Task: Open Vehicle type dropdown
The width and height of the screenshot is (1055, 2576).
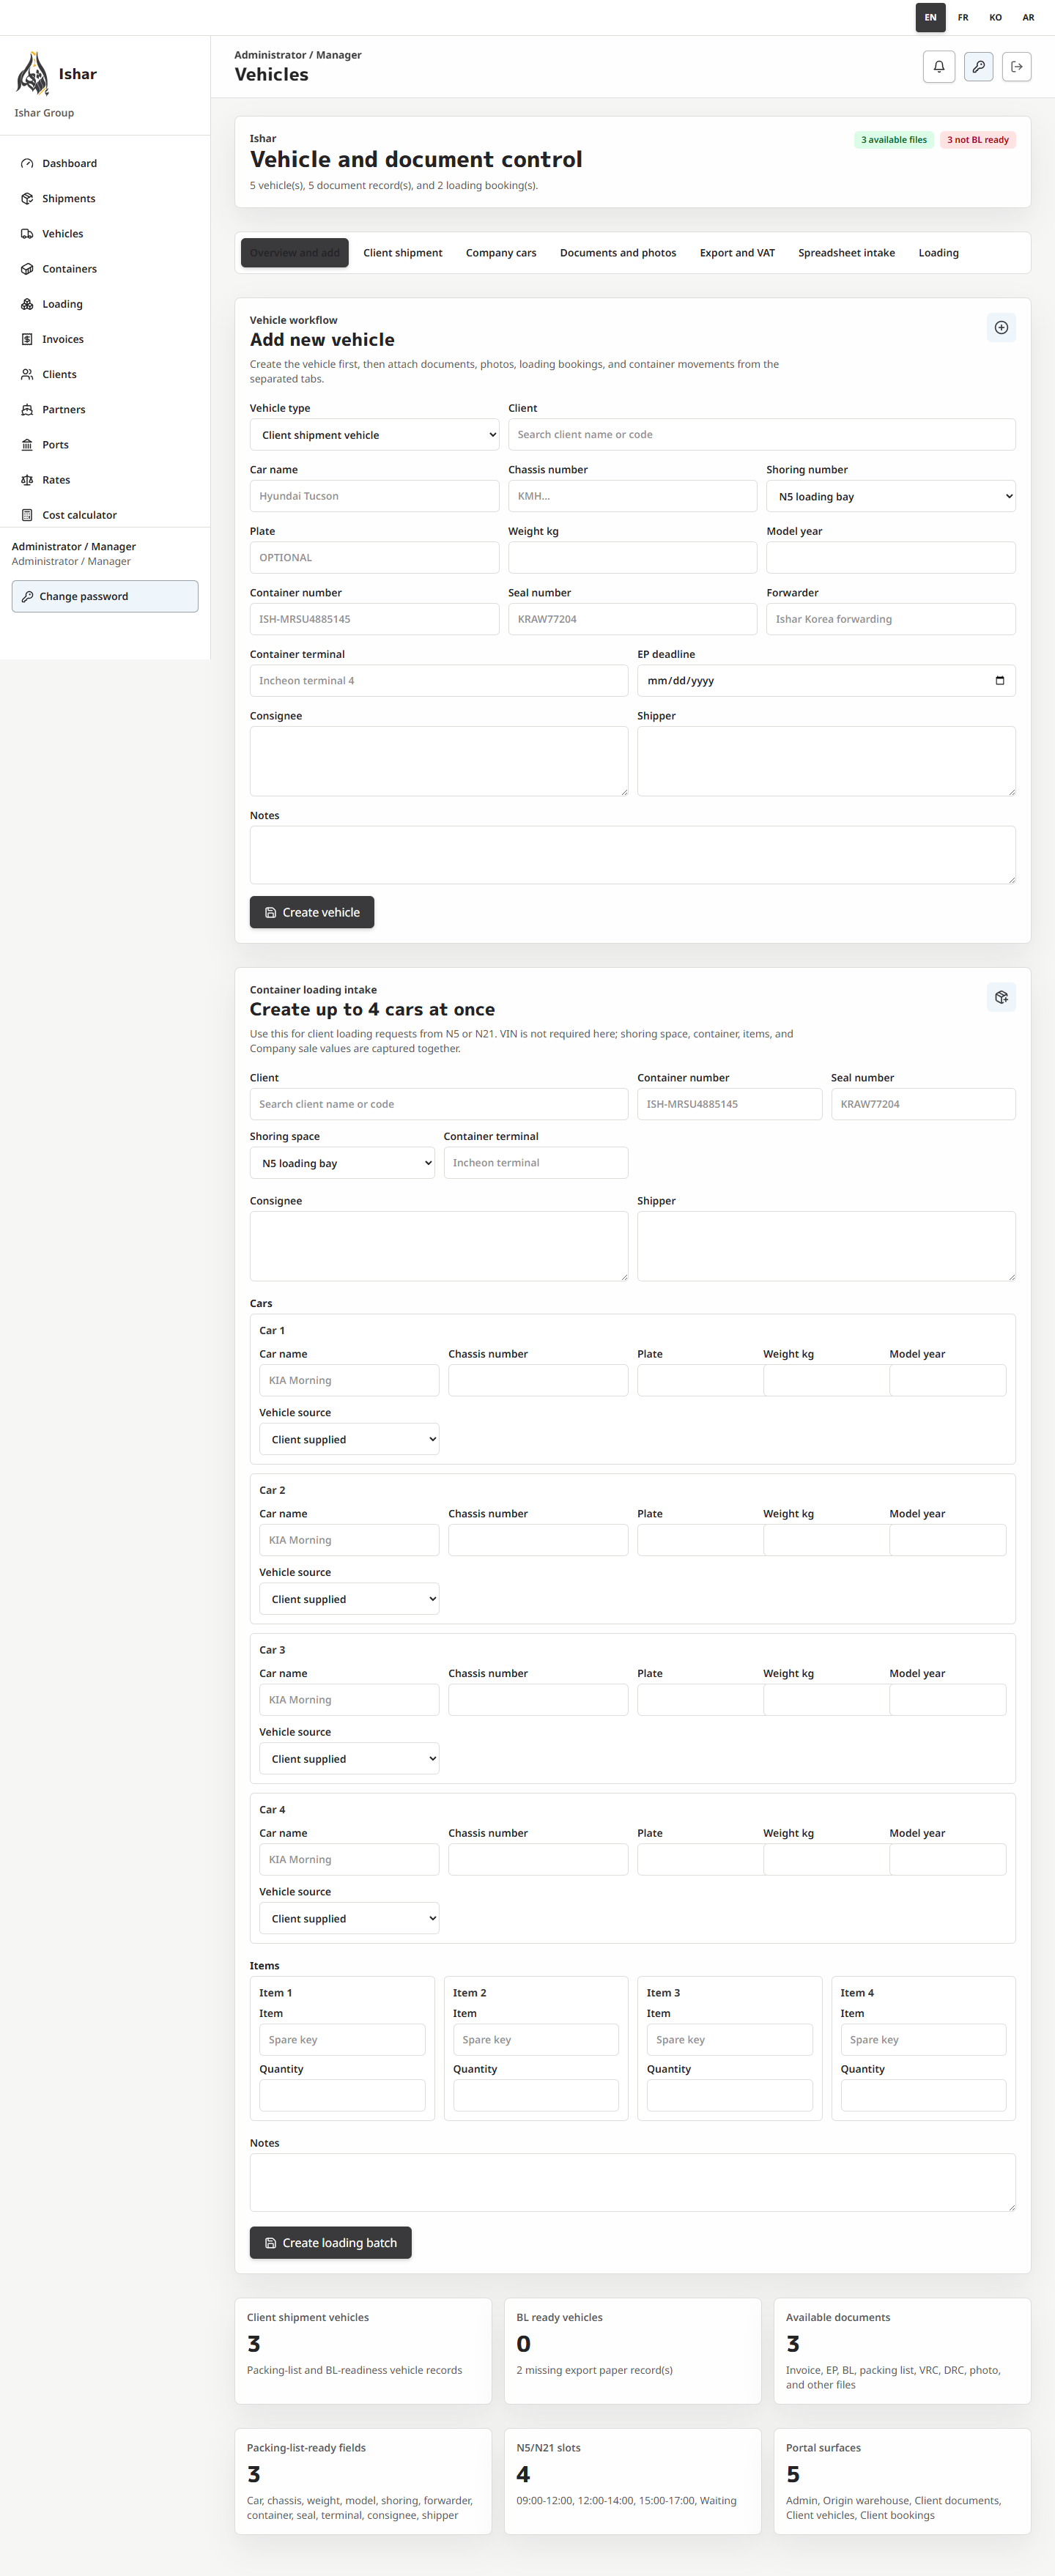Action: [374, 435]
